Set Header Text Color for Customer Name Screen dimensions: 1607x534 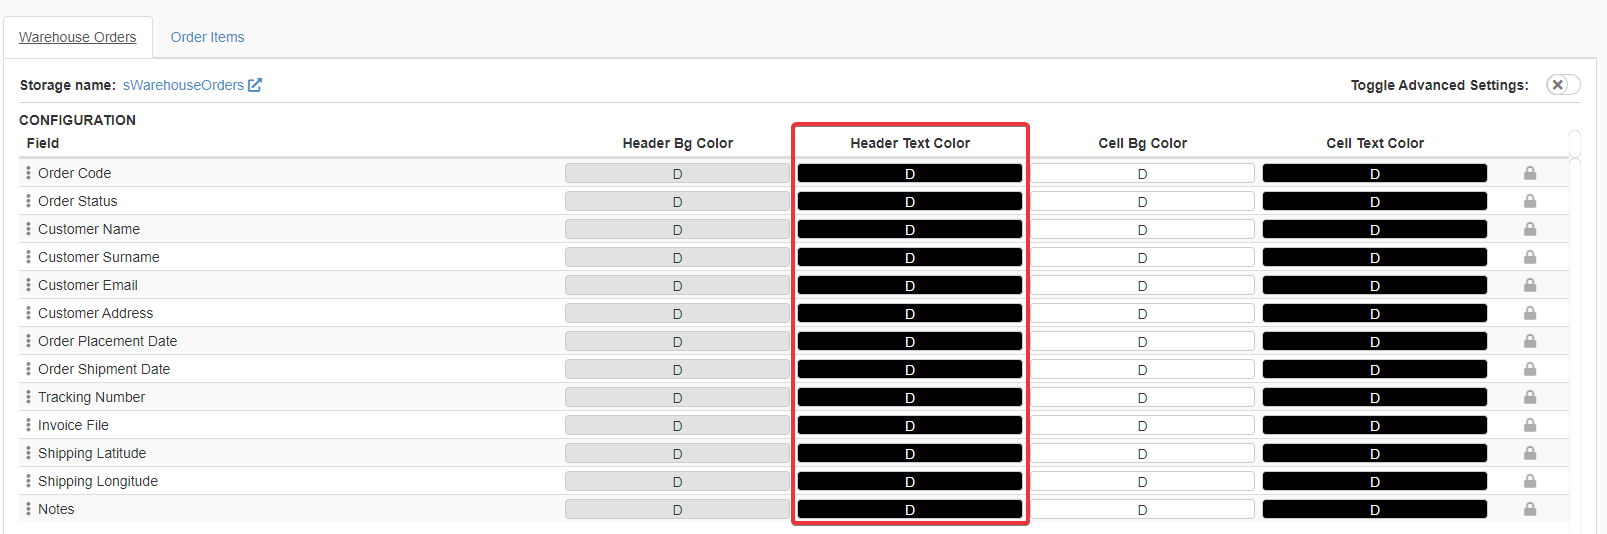point(909,229)
